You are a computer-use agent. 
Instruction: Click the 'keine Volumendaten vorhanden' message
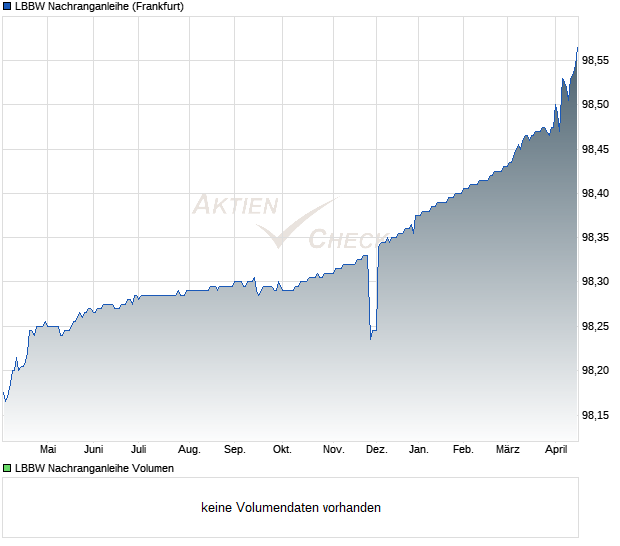(x=291, y=508)
